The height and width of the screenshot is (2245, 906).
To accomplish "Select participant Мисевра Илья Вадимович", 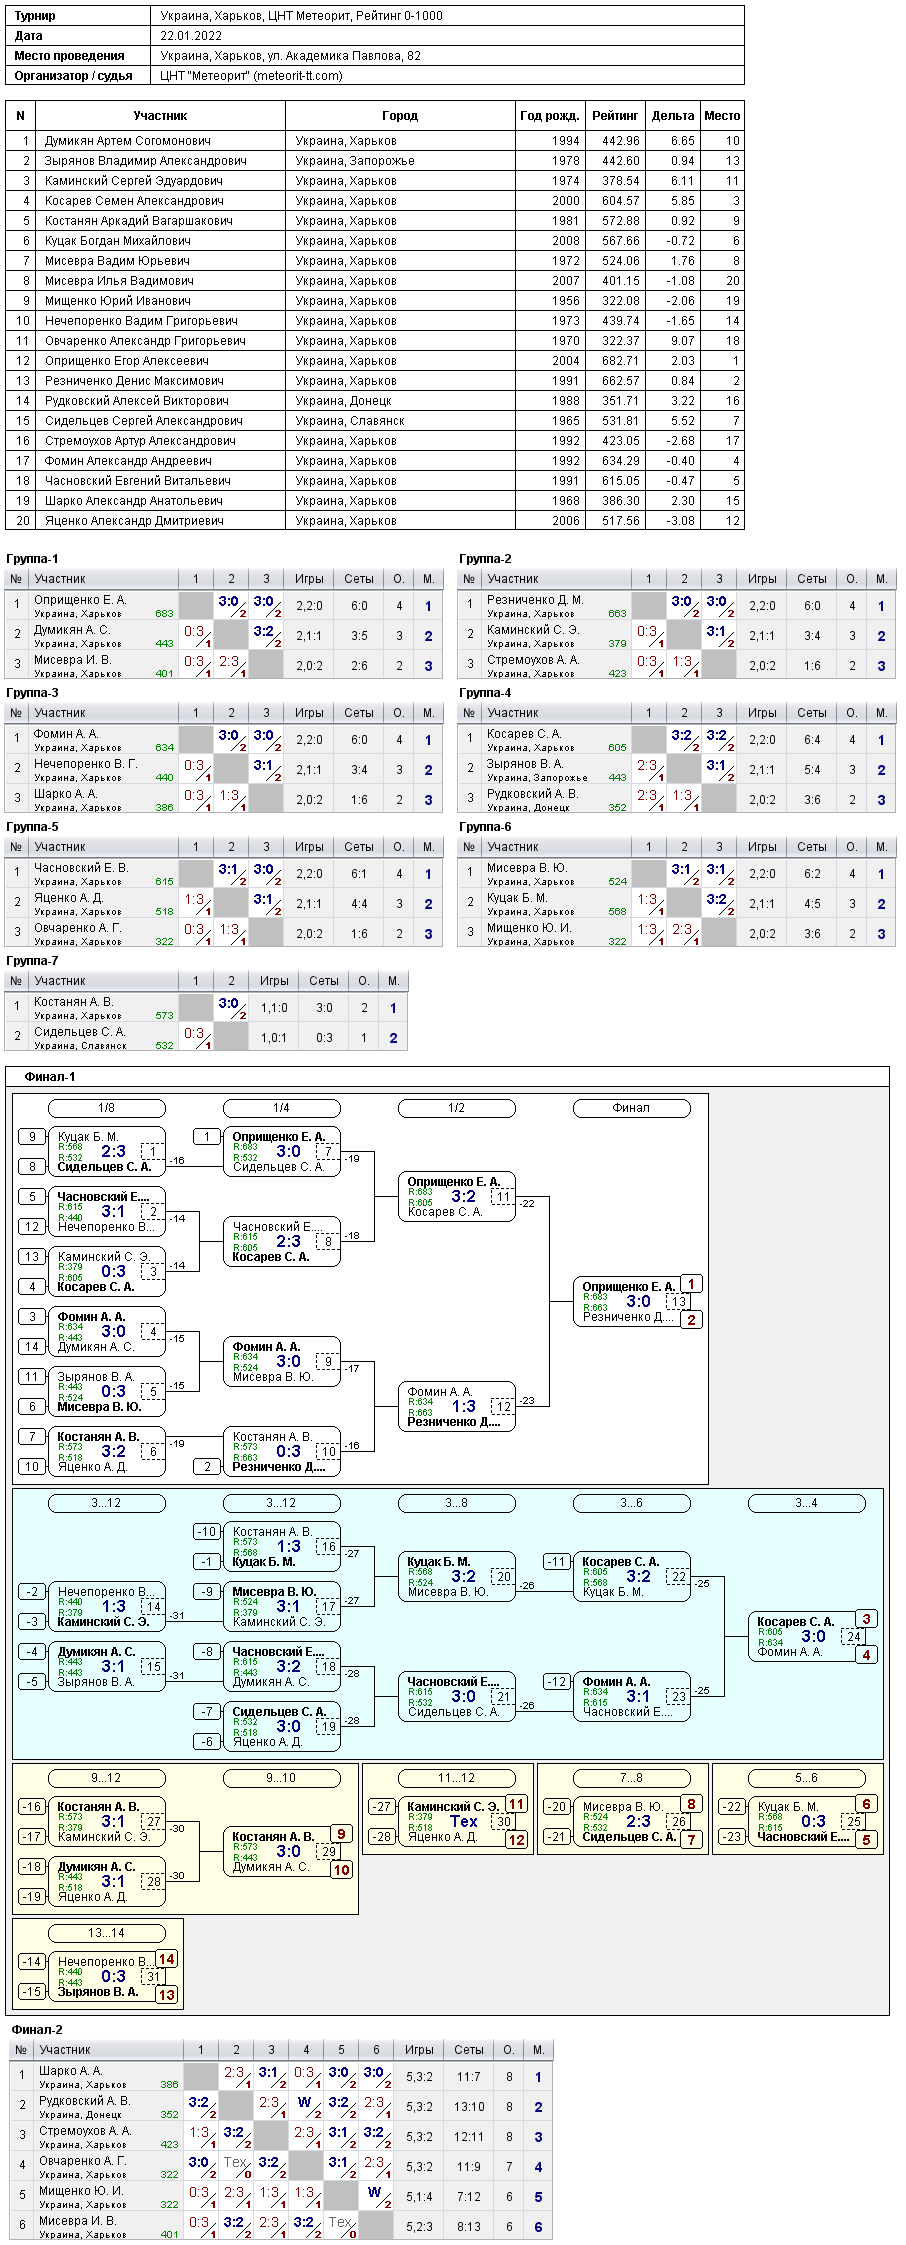I will 119,281.
